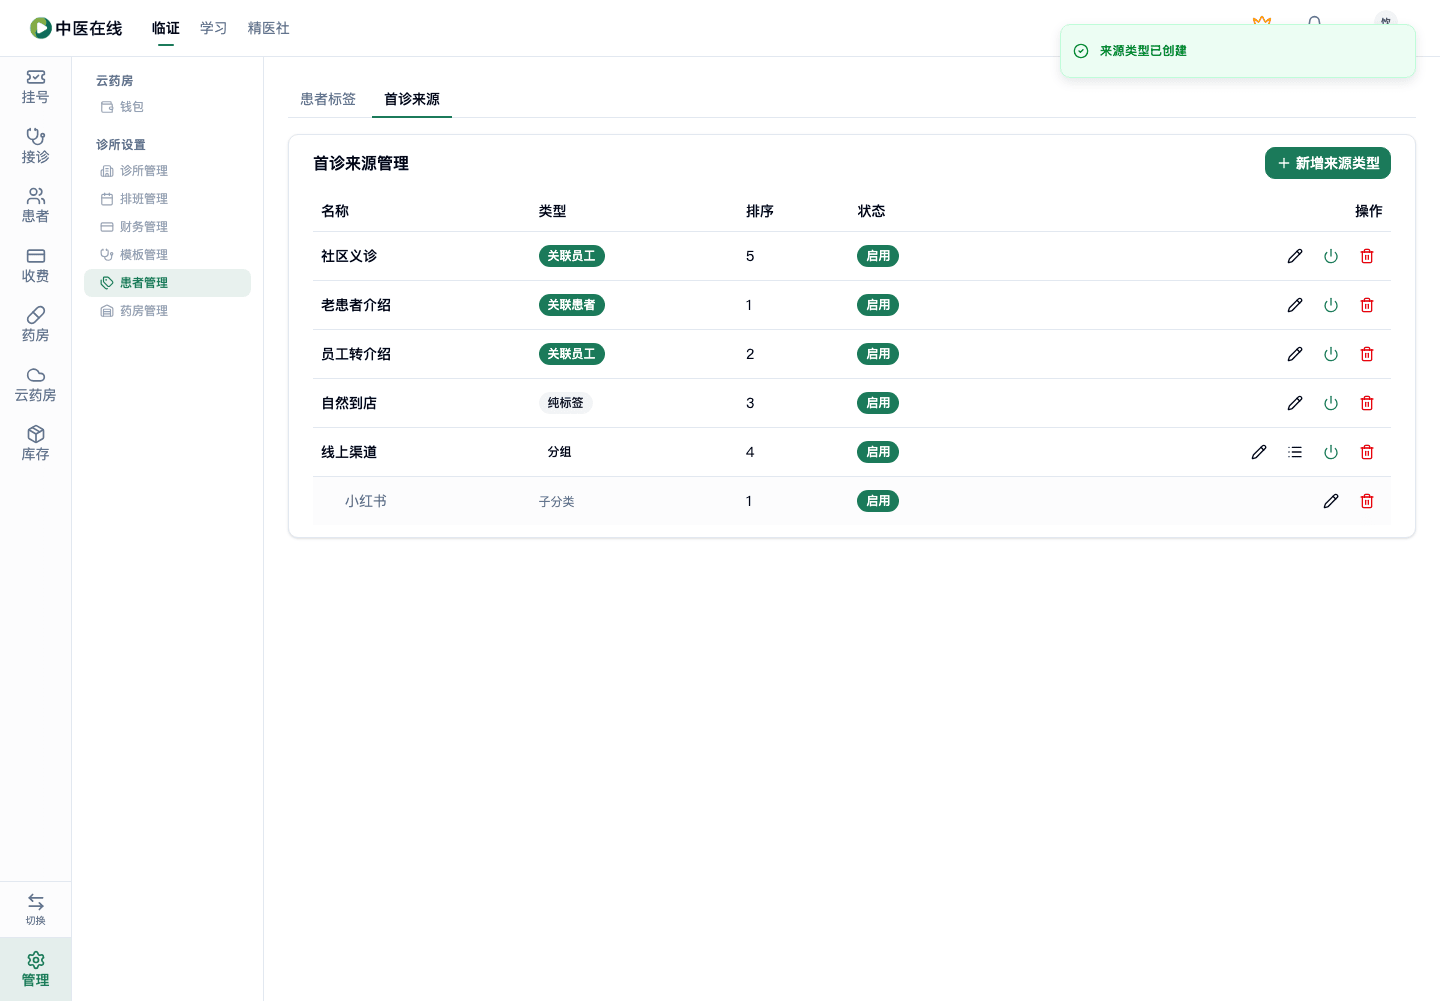Viewport: 1440px width, 1001px height.
Task: Click the 关联员工 badge in 员工转介绍 row
Action: [572, 354]
